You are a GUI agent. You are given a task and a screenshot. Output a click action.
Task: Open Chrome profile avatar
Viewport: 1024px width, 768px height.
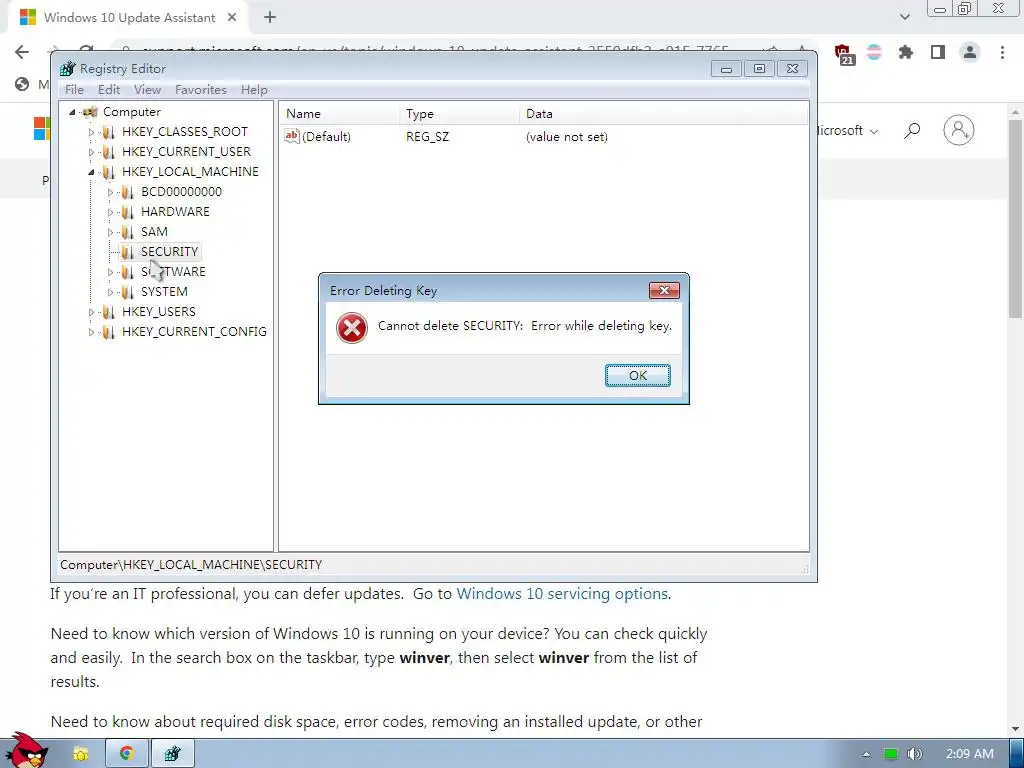[x=970, y=52]
